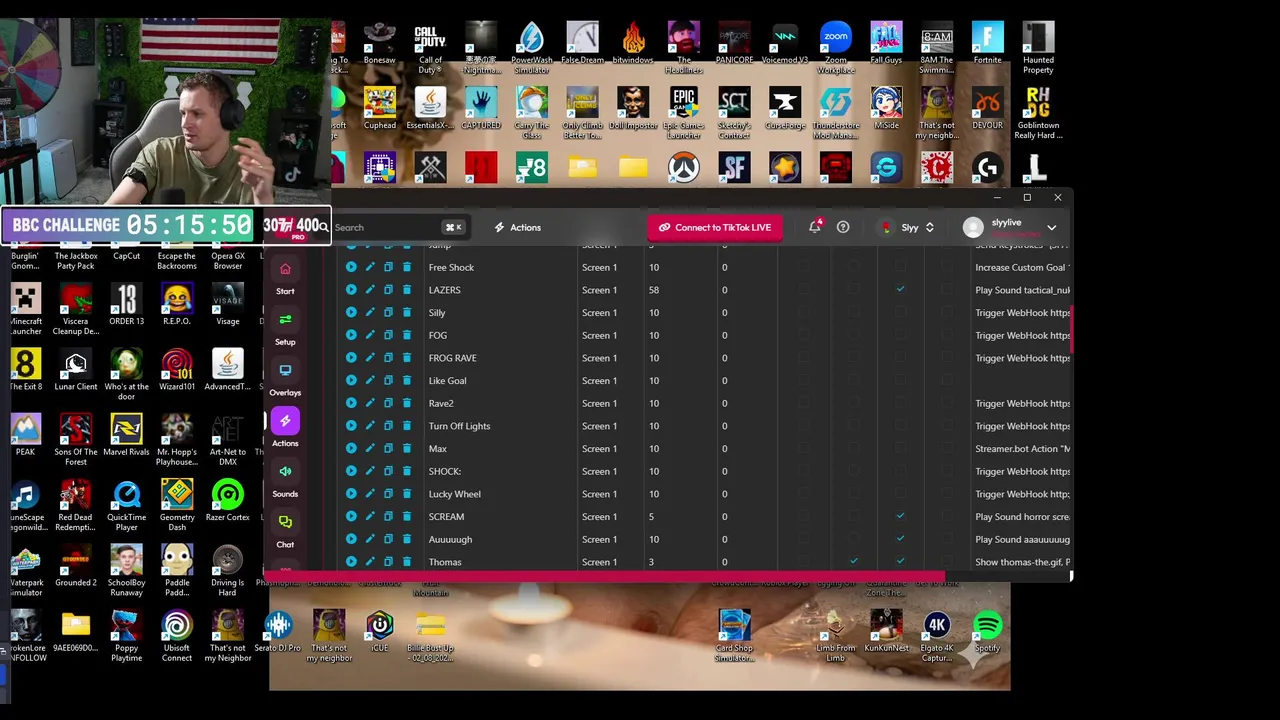Go to the Start sidebar section

[285, 277]
